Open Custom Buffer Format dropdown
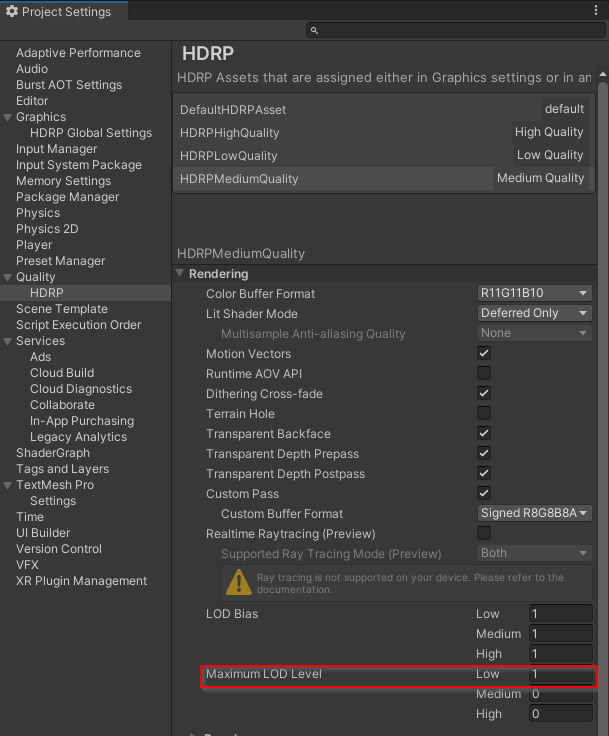609x736 pixels. pos(535,513)
